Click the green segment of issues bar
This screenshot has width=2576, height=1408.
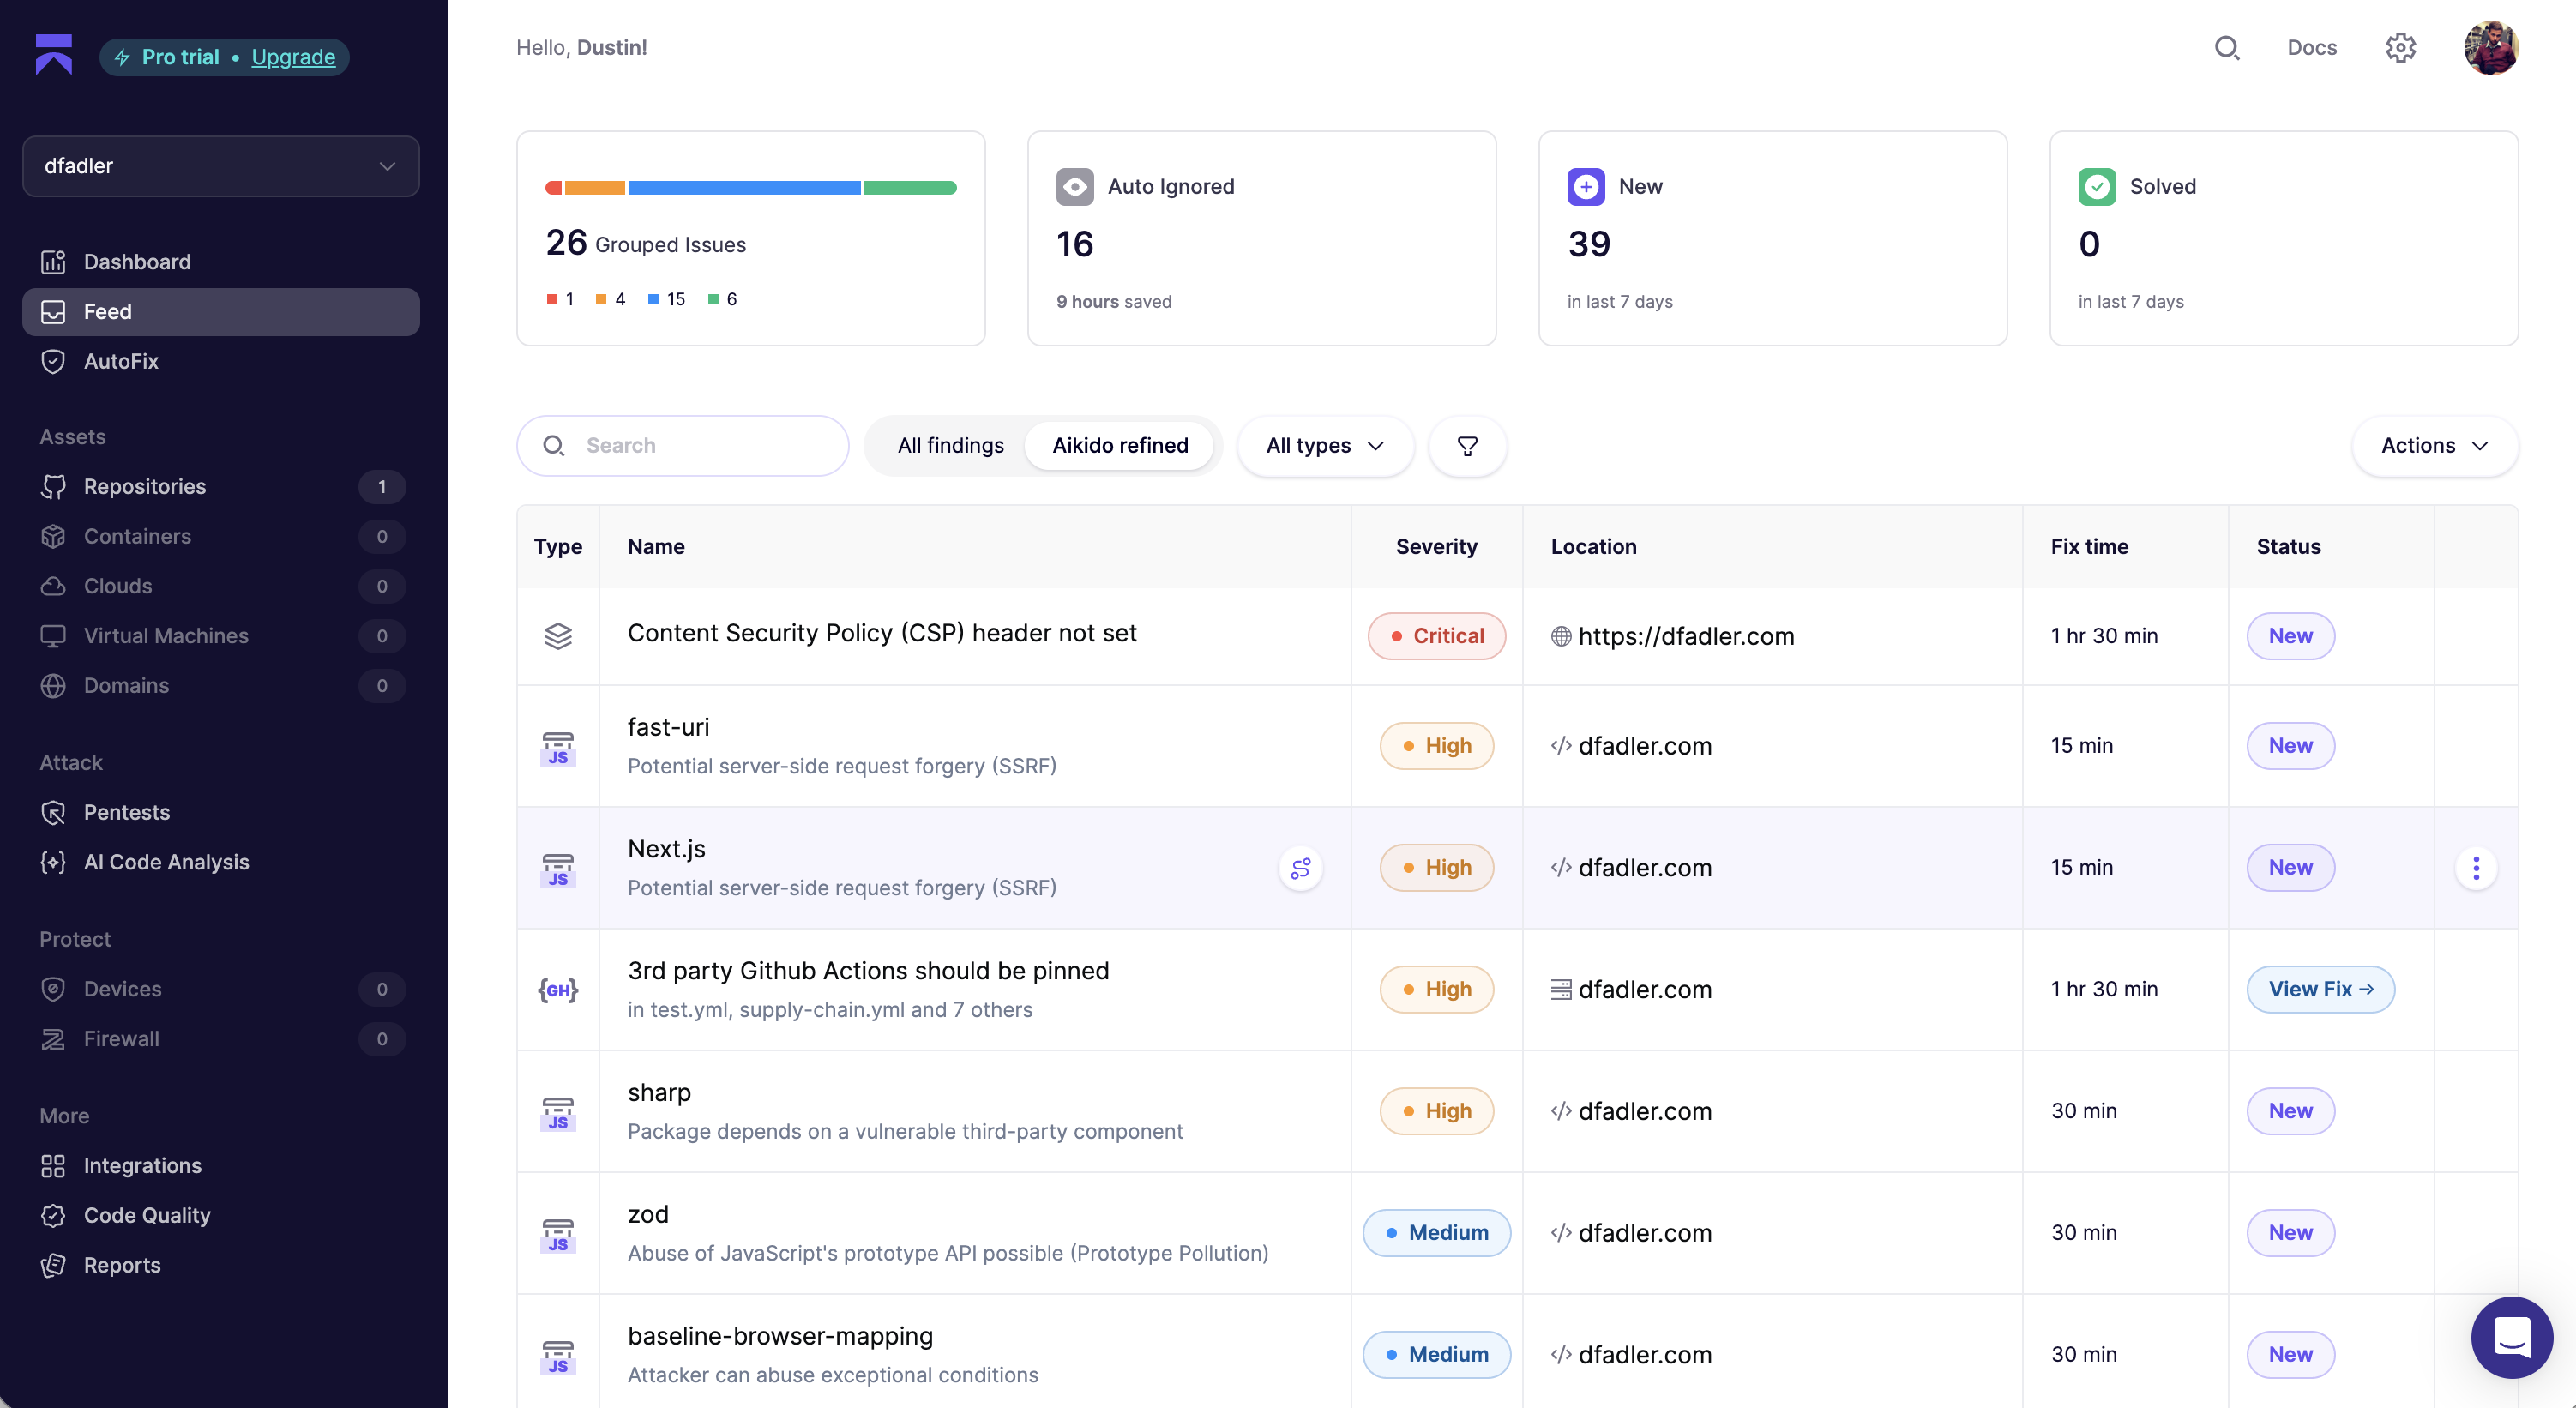(x=910, y=188)
